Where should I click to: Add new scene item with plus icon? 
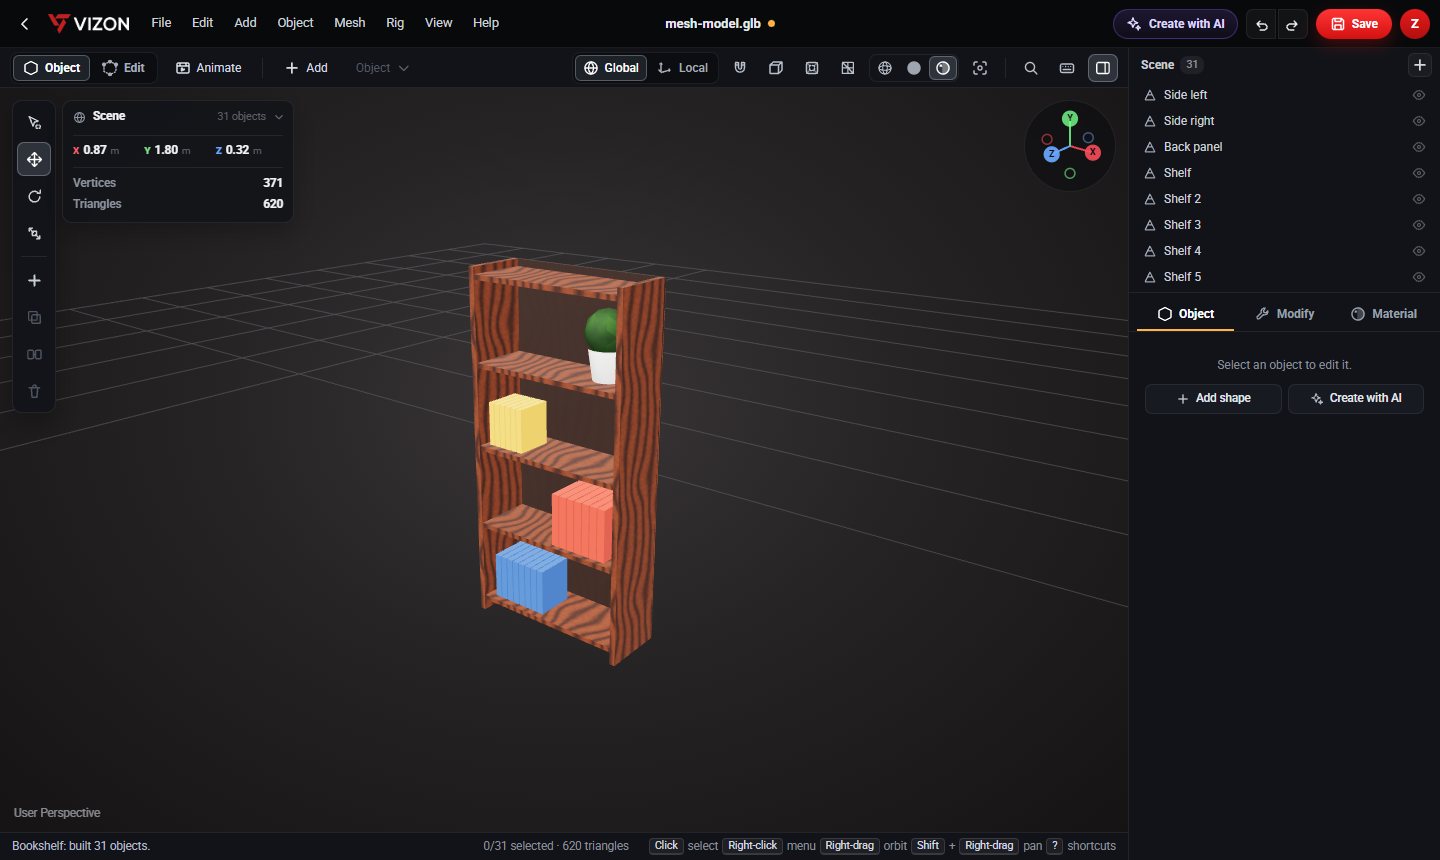click(1420, 65)
